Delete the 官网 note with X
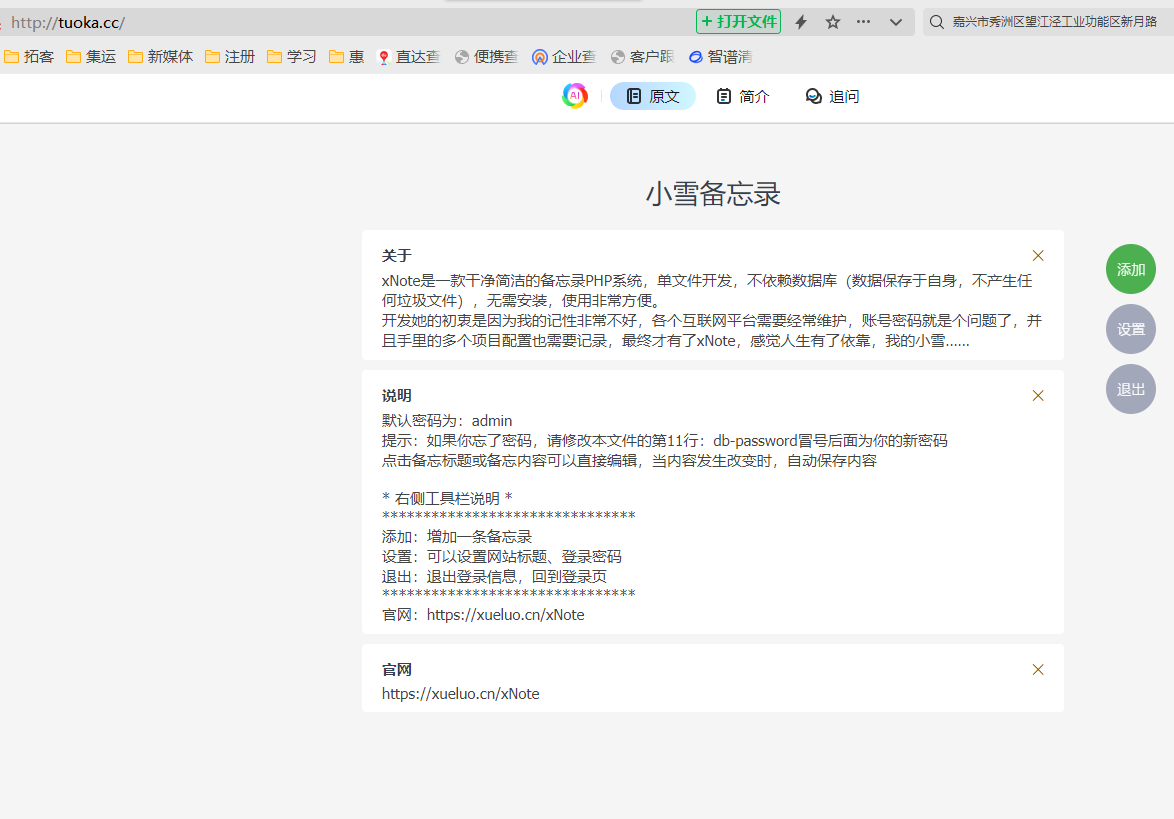 [x=1038, y=669]
